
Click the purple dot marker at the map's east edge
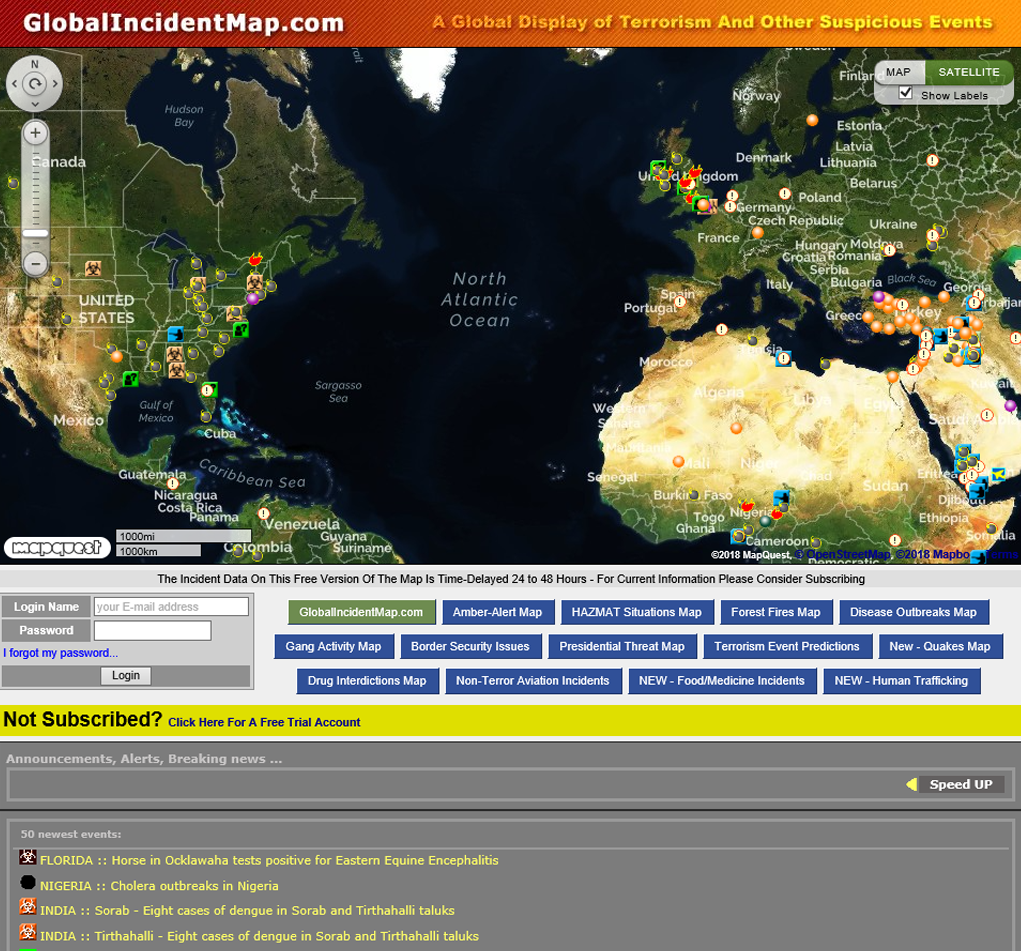point(1010,406)
